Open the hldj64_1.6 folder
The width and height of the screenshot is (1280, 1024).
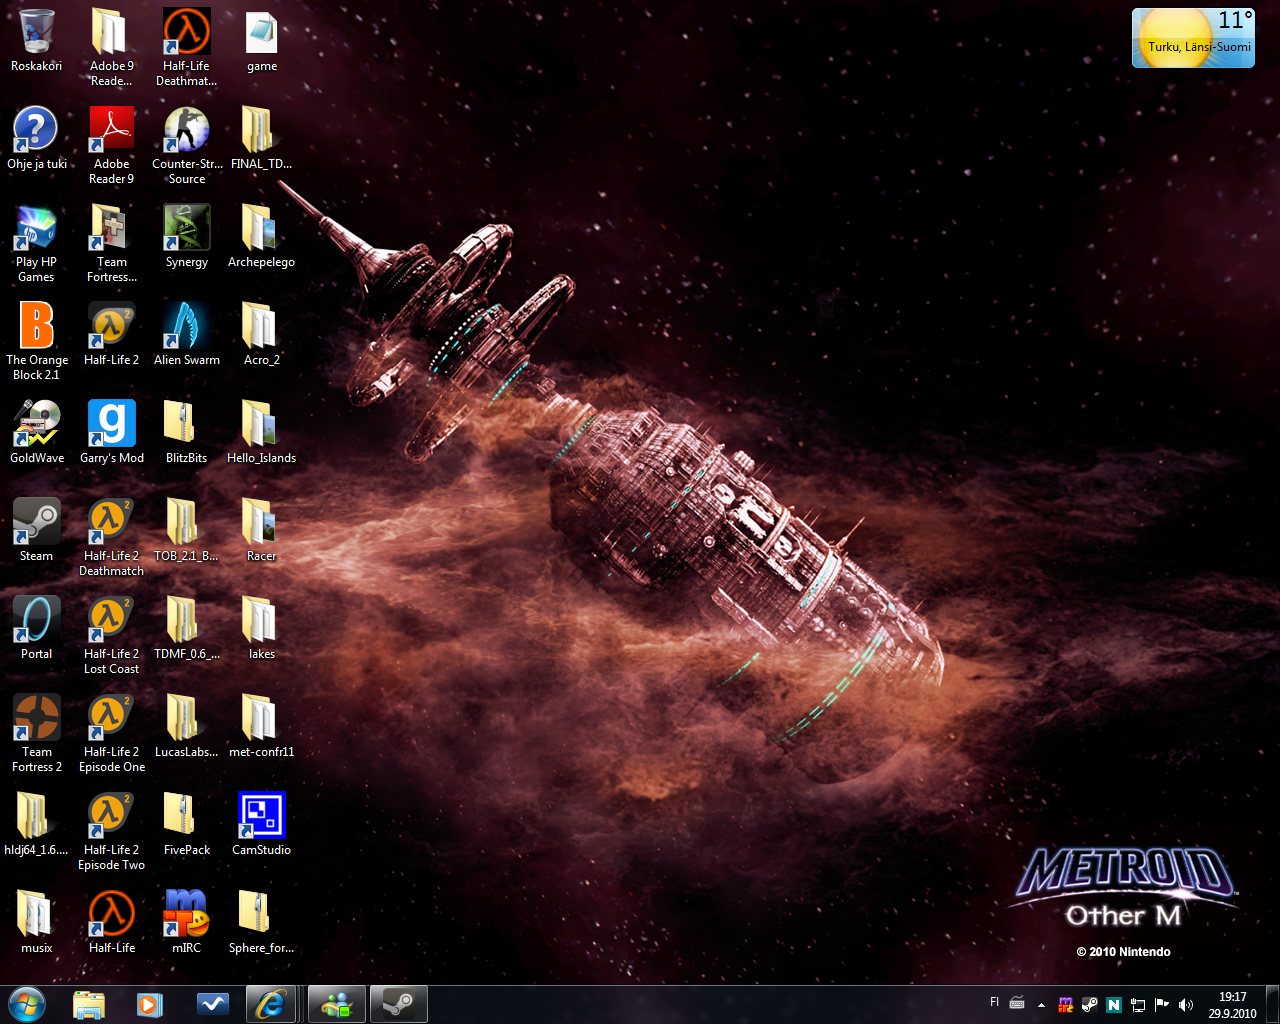37,824
